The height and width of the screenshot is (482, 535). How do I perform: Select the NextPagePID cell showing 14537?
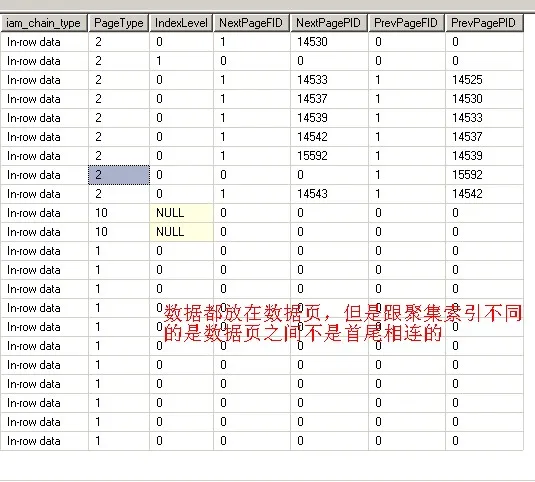(329, 99)
